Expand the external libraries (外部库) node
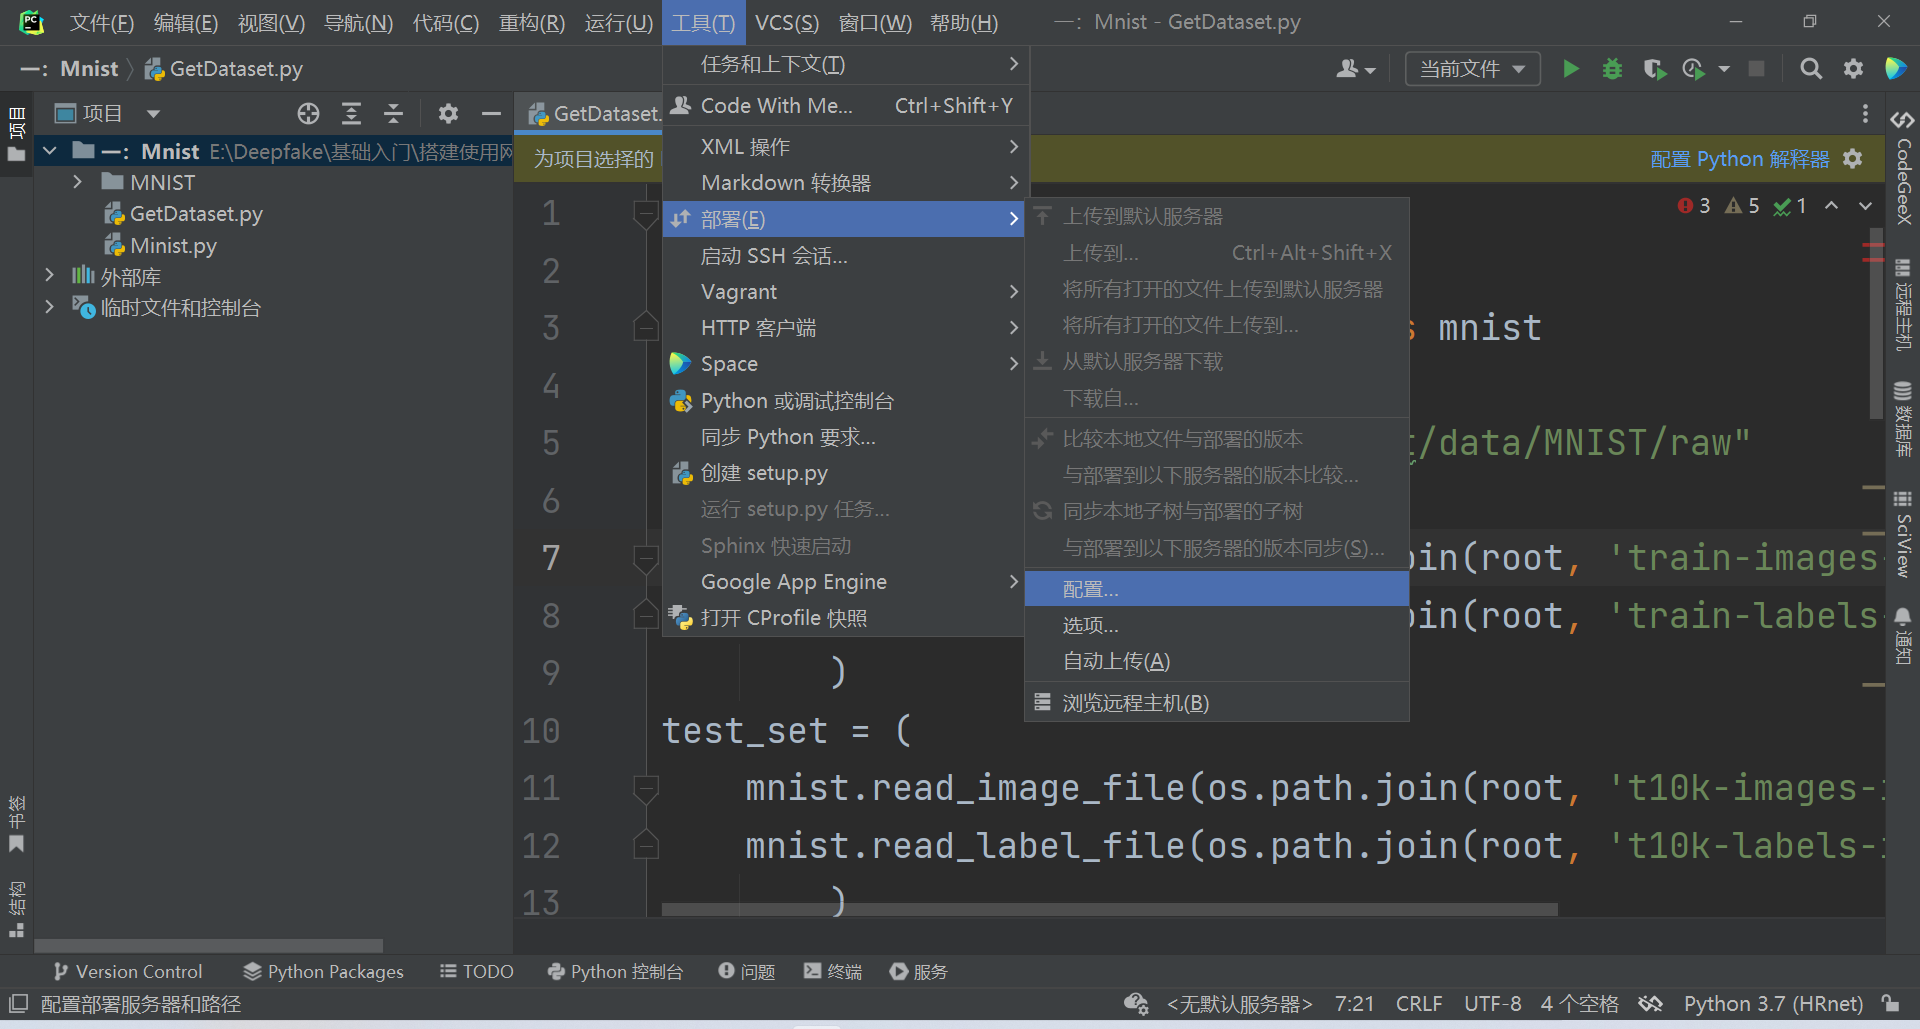The width and height of the screenshot is (1920, 1029). tap(49, 275)
